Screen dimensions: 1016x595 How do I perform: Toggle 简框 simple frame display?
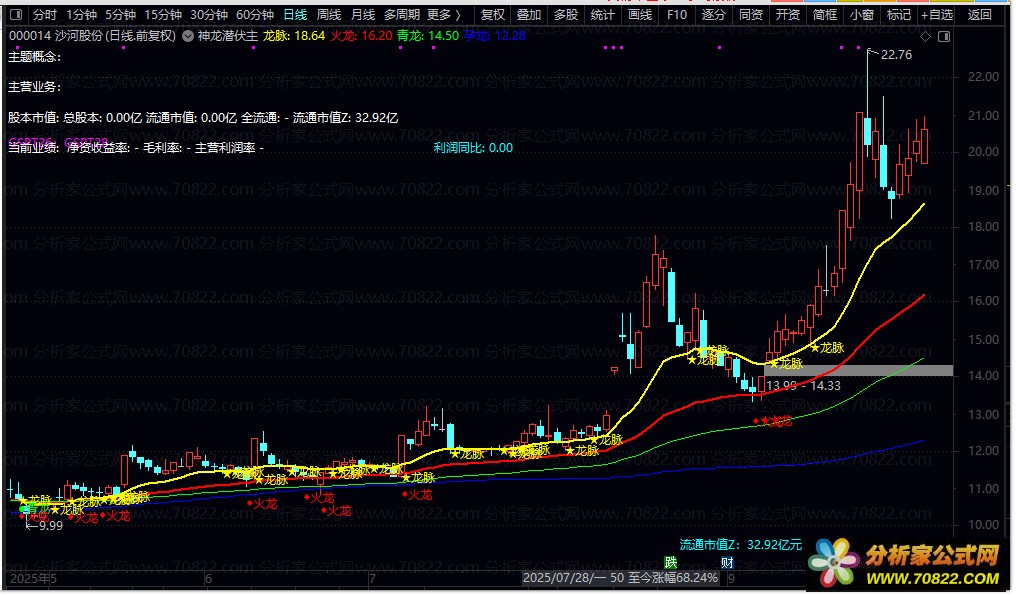[825, 15]
